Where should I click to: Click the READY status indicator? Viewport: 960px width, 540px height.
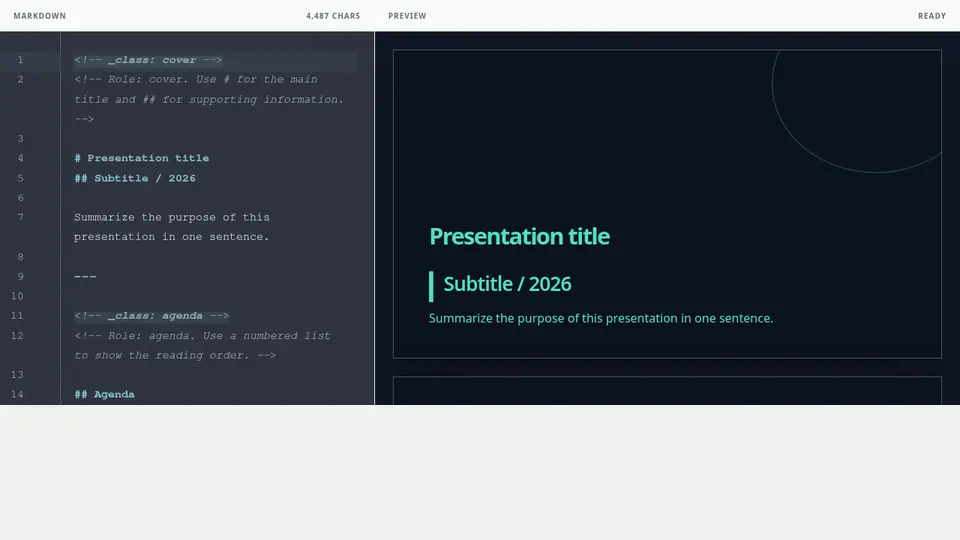pos(932,16)
